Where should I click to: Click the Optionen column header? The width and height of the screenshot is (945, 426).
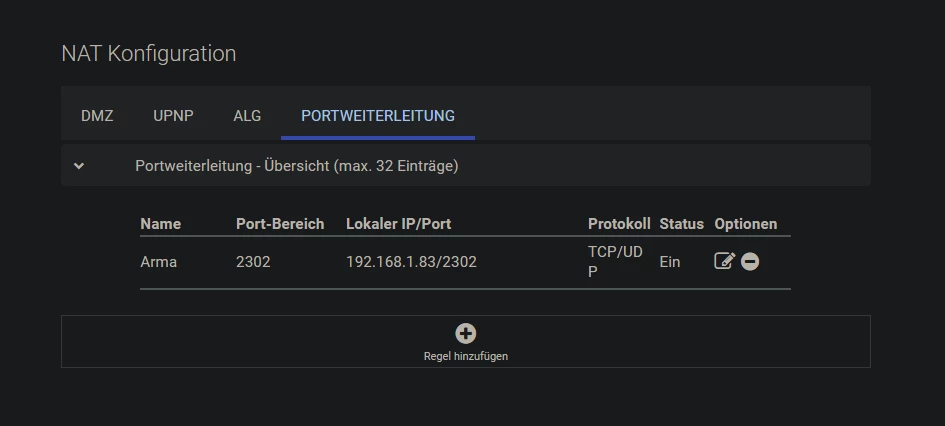click(746, 224)
